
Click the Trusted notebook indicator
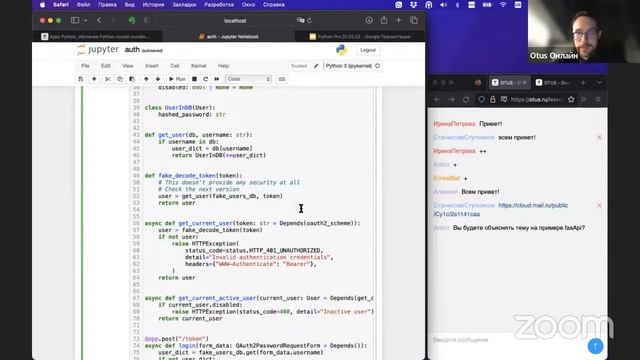299,66
